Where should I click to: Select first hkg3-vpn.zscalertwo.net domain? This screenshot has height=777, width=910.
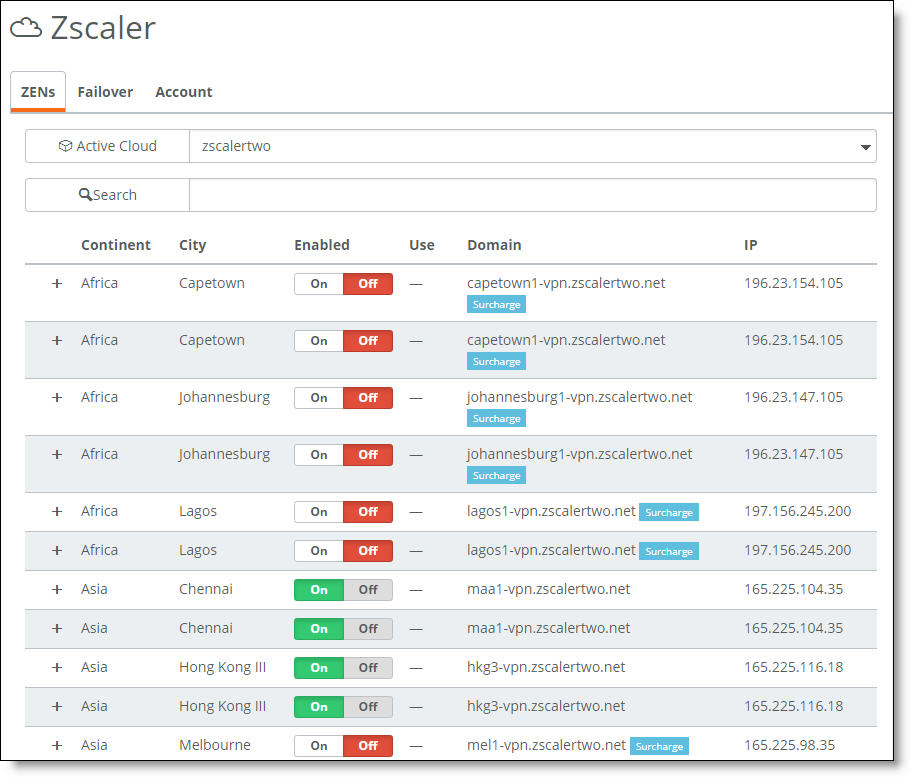(x=546, y=667)
